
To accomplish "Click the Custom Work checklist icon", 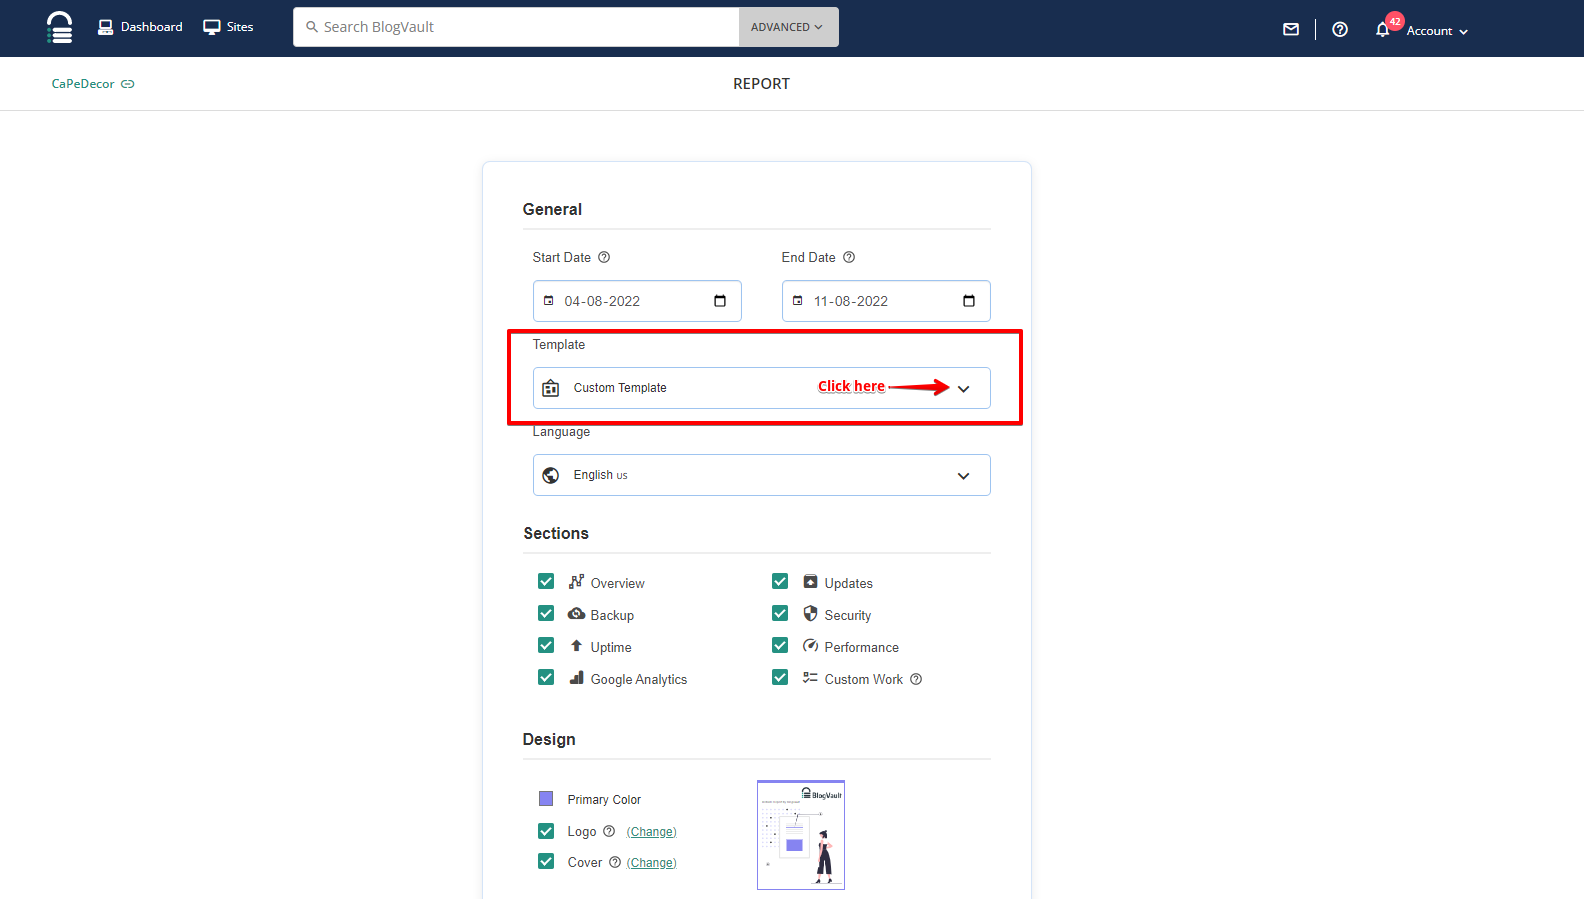I will click(811, 678).
